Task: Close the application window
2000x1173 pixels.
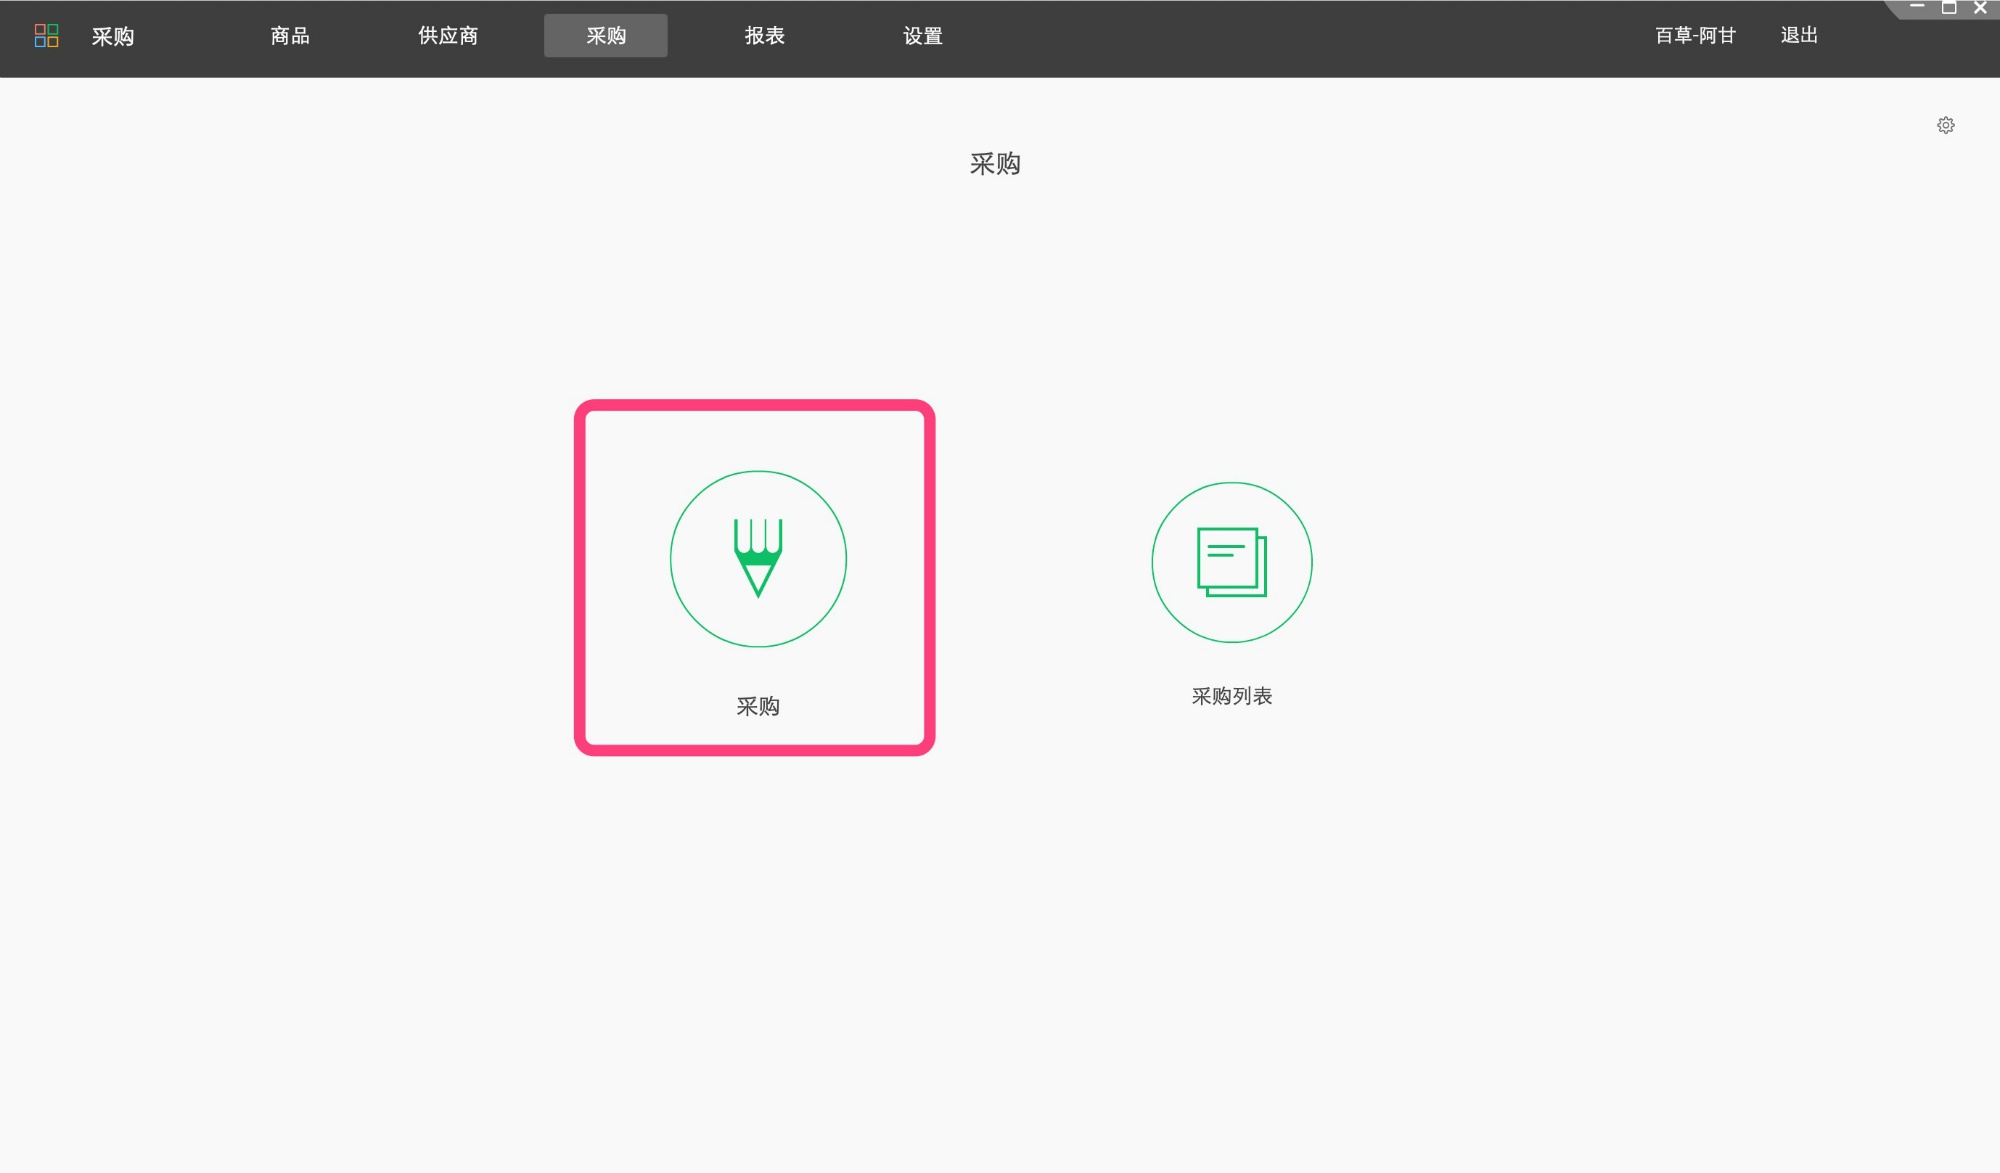Action: coord(1980,7)
